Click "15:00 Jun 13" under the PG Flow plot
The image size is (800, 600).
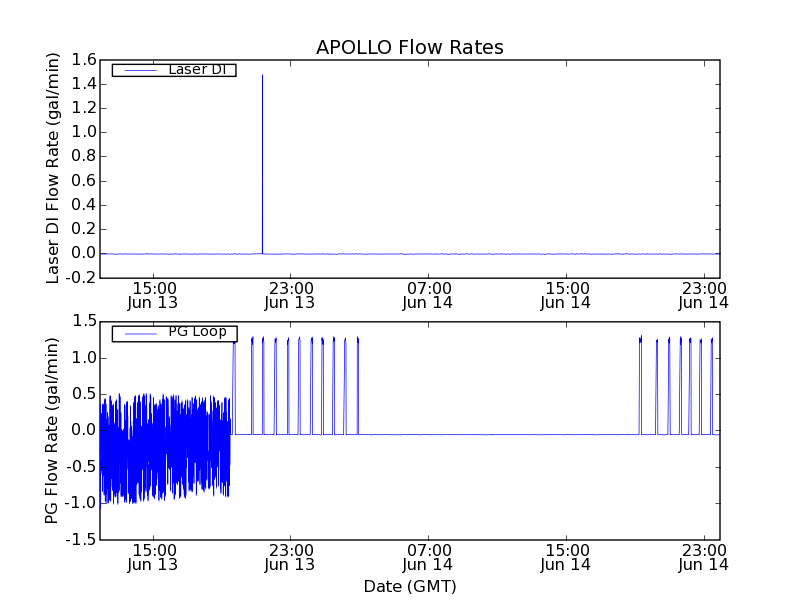tap(153, 558)
